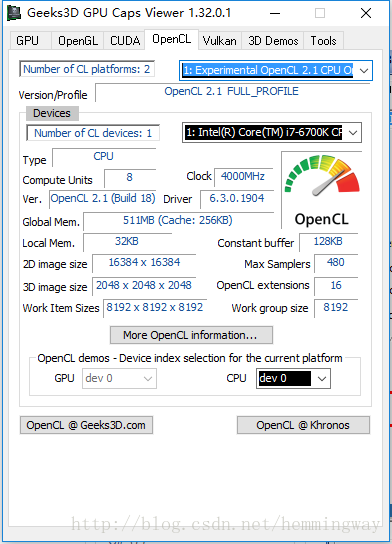Select the OpenCL tab
The height and width of the screenshot is (544, 392).
point(171,39)
